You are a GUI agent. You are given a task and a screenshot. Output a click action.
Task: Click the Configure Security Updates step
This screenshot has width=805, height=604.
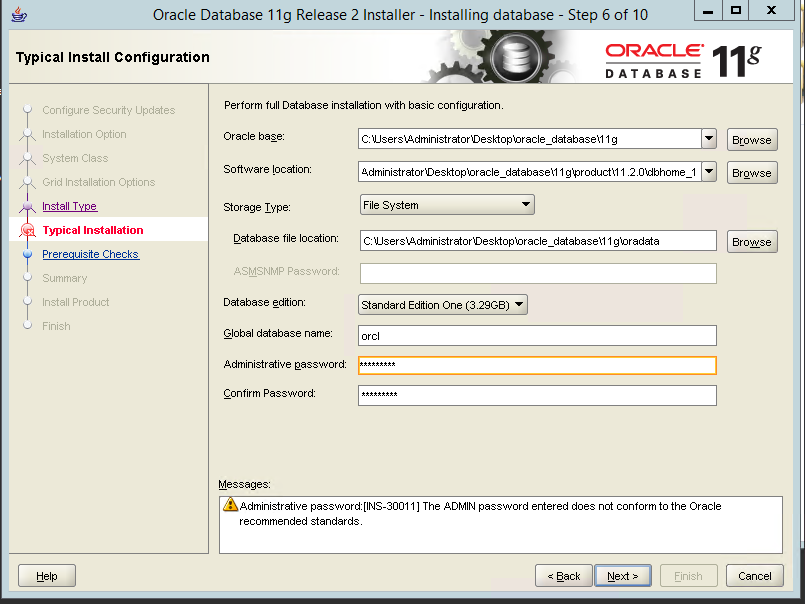tap(108, 110)
